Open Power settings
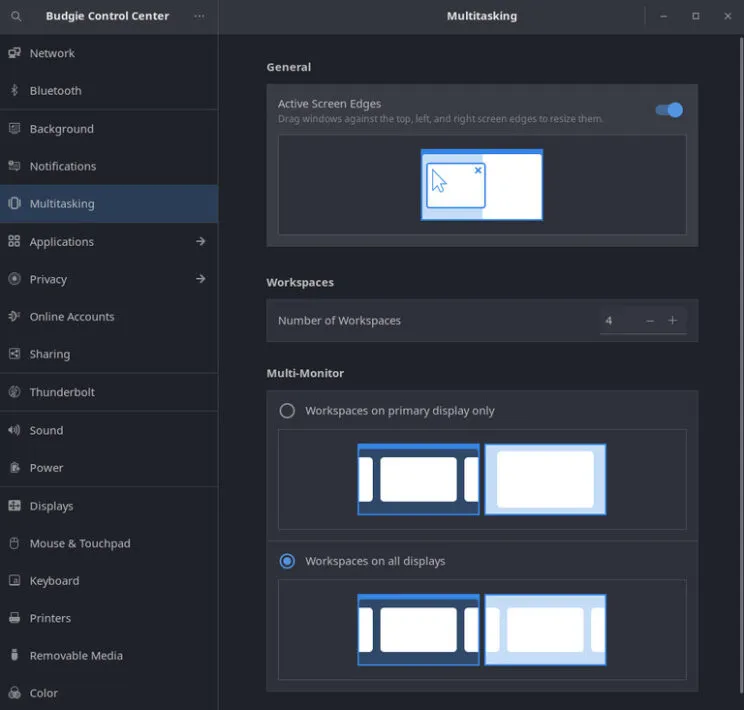The height and width of the screenshot is (710, 744). 109,468
